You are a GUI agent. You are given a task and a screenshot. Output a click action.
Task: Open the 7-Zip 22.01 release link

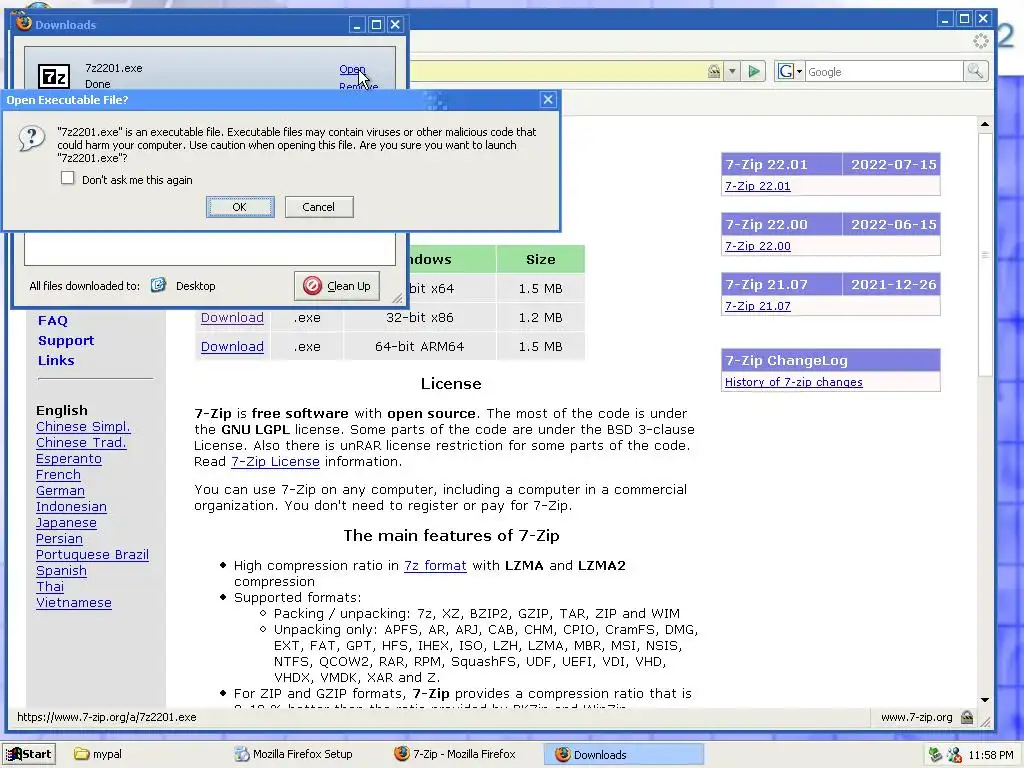(758, 186)
